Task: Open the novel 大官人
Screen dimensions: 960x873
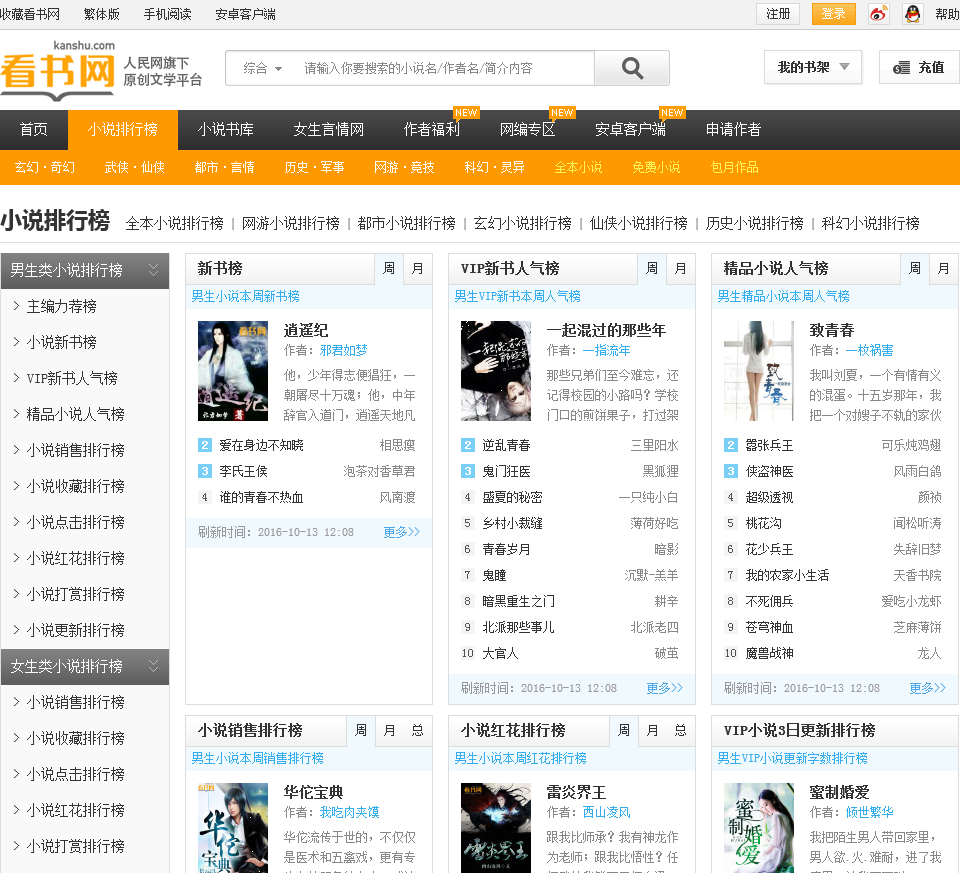Action: (x=500, y=654)
